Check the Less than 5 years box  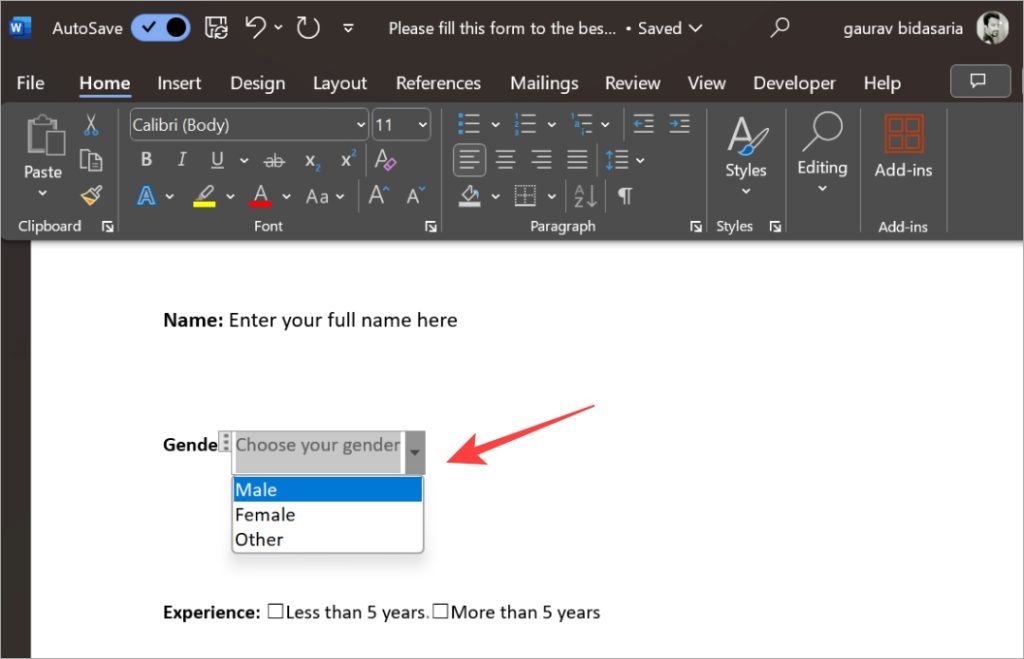click(276, 611)
